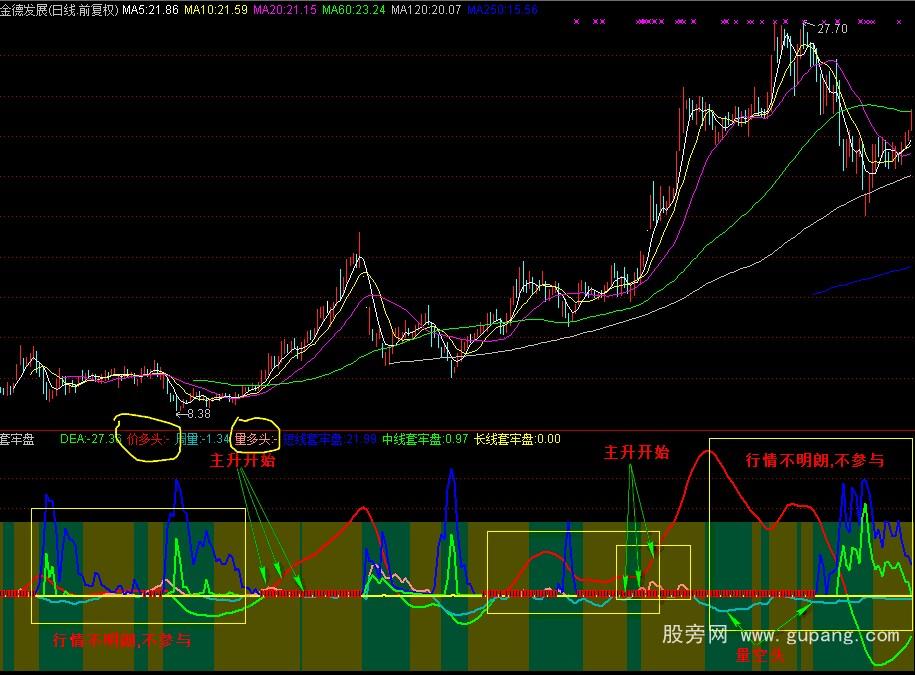
Task: Expand the 长线套牢盘:0.00 indicator
Action: [515, 436]
